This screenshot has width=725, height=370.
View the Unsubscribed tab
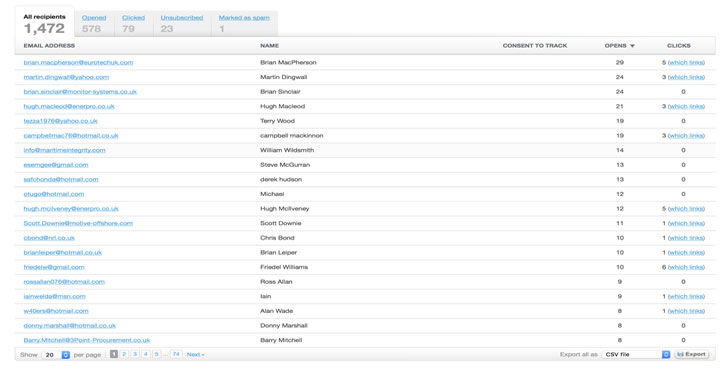[182, 18]
